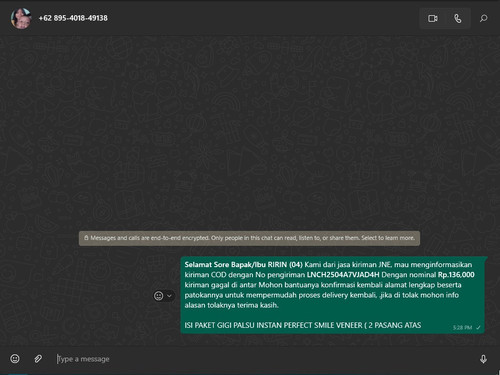The width and height of the screenshot is (500, 375).
Task: Click the sent checkmark of the 5:28 PM message
Action: [478, 328]
